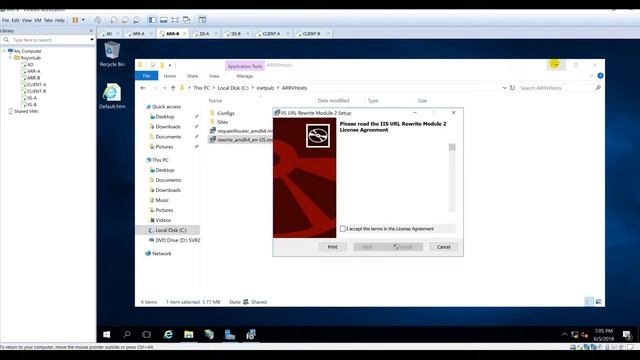Click Print in the Rewrite Module setup
Image resolution: width=640 pixels, height=360 pixels.
[333, 247]
